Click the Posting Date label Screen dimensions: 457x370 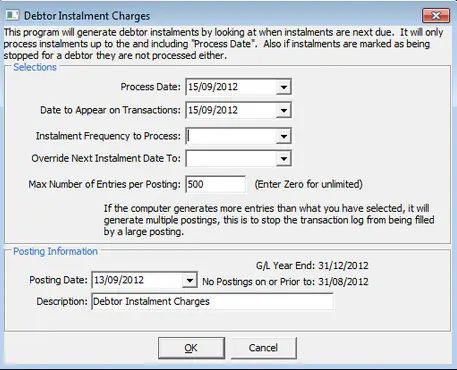pos(59,280)
